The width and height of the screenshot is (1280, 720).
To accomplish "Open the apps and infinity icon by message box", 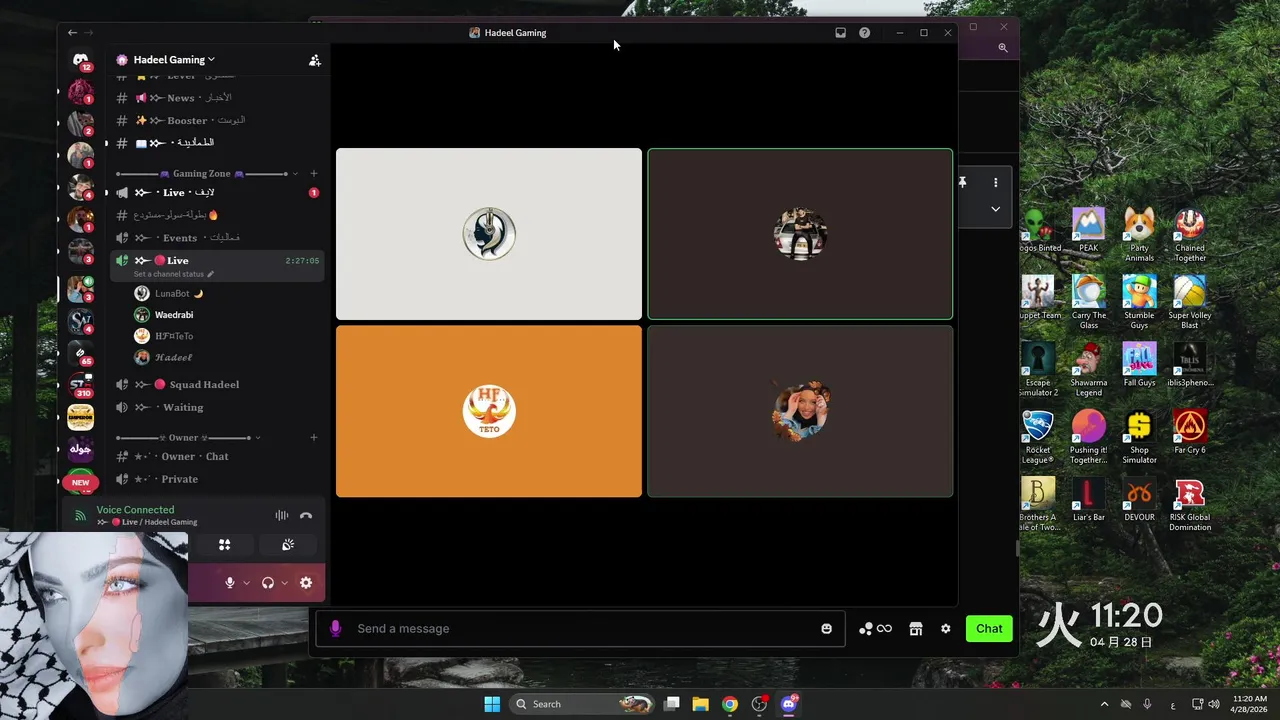I will click(875, 629).
